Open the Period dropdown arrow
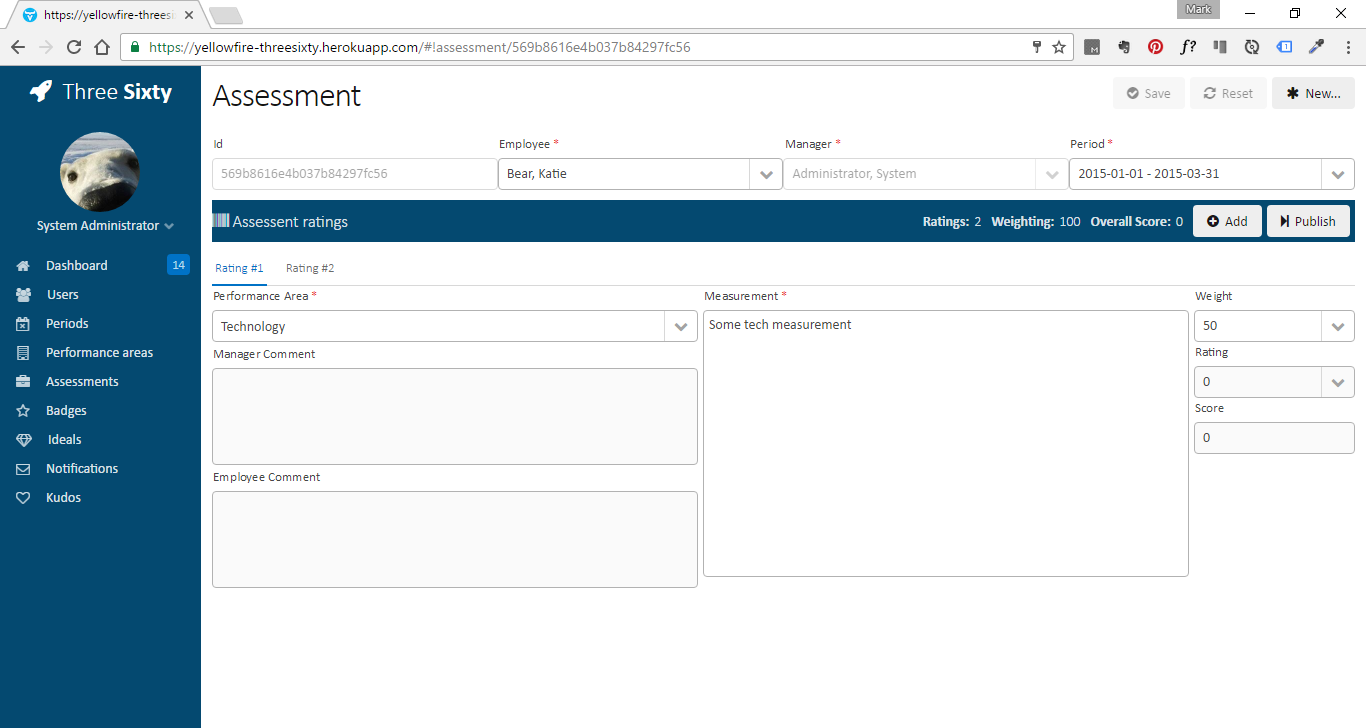The height and width of the screenshot is (728, 1366). [x=1338, y=174]
